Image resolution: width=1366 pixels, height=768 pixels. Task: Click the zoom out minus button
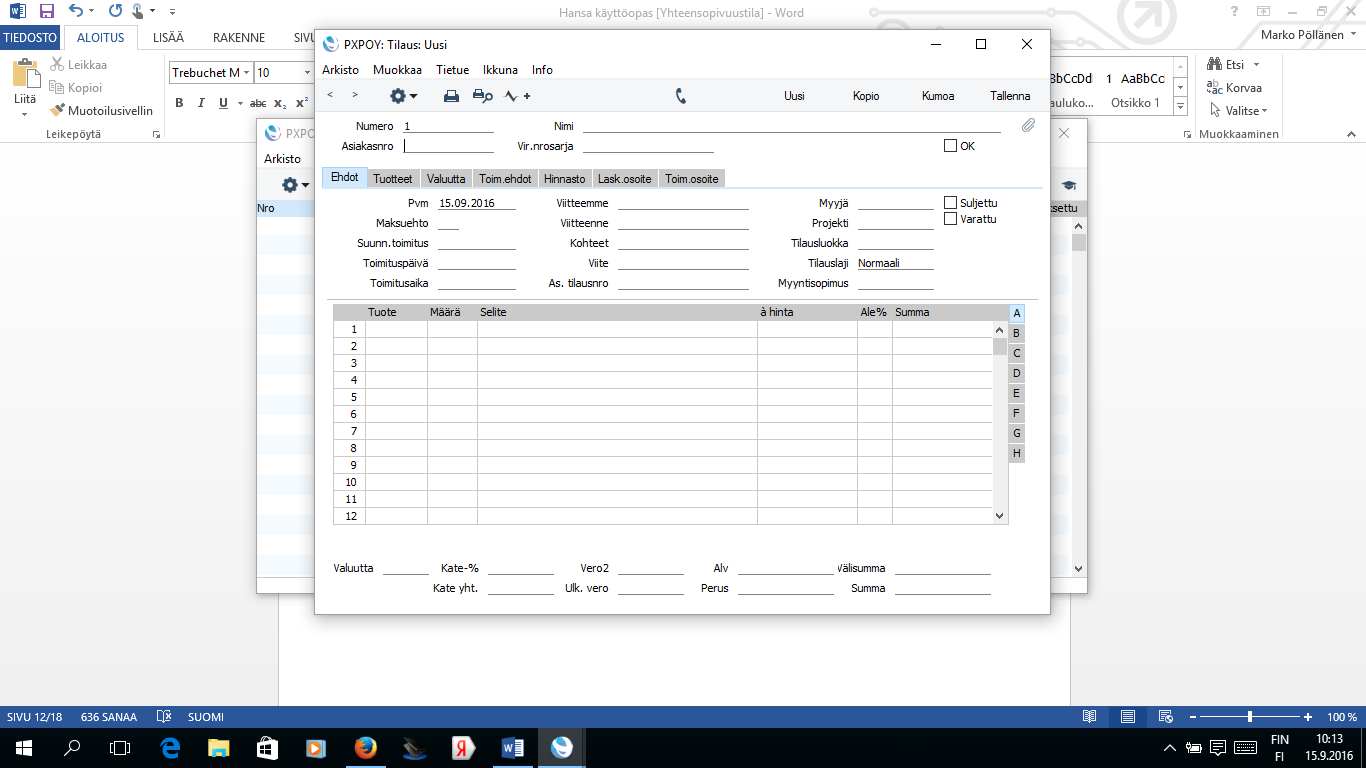[x=1191, y=717]
